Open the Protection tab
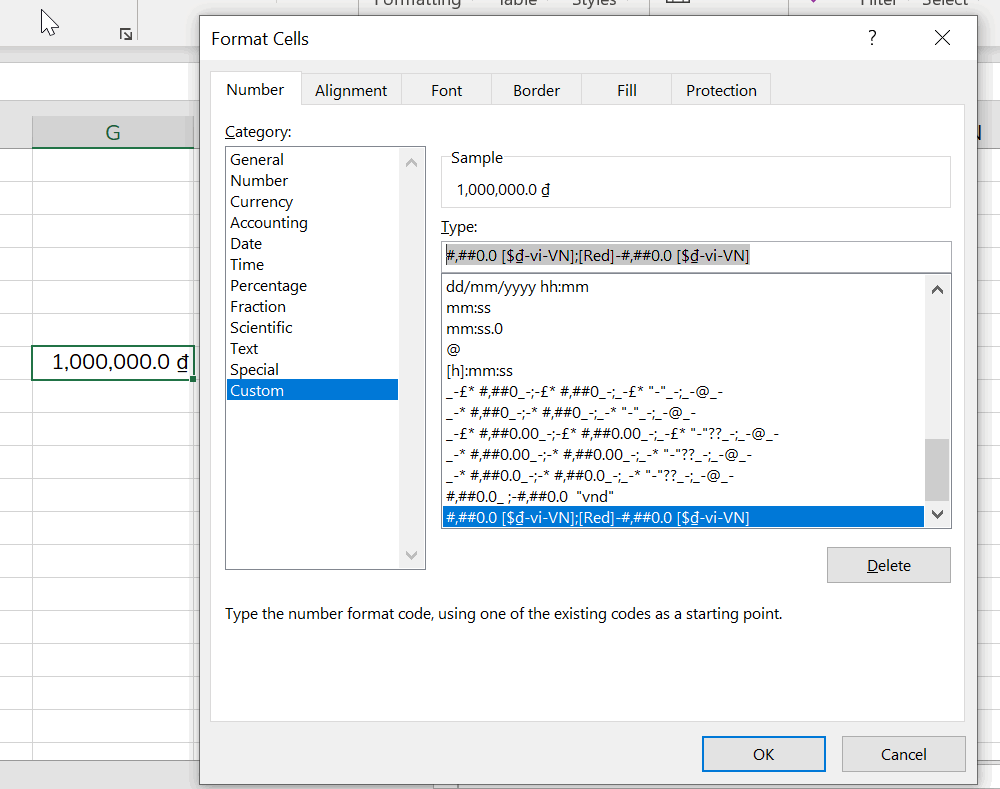 click(721, 91)
